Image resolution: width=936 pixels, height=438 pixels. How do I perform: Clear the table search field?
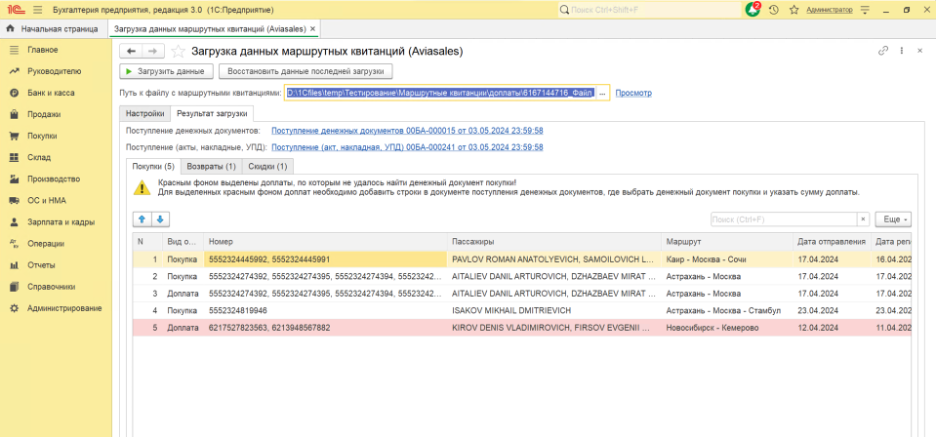(x=863, y=220)
